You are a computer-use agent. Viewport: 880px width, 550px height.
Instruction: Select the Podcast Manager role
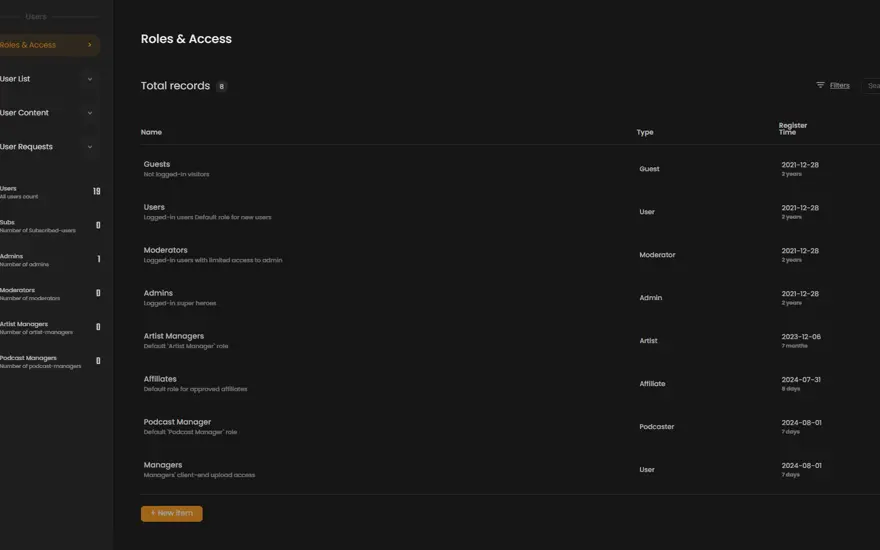pyautogui.click(x=510, y=427)
